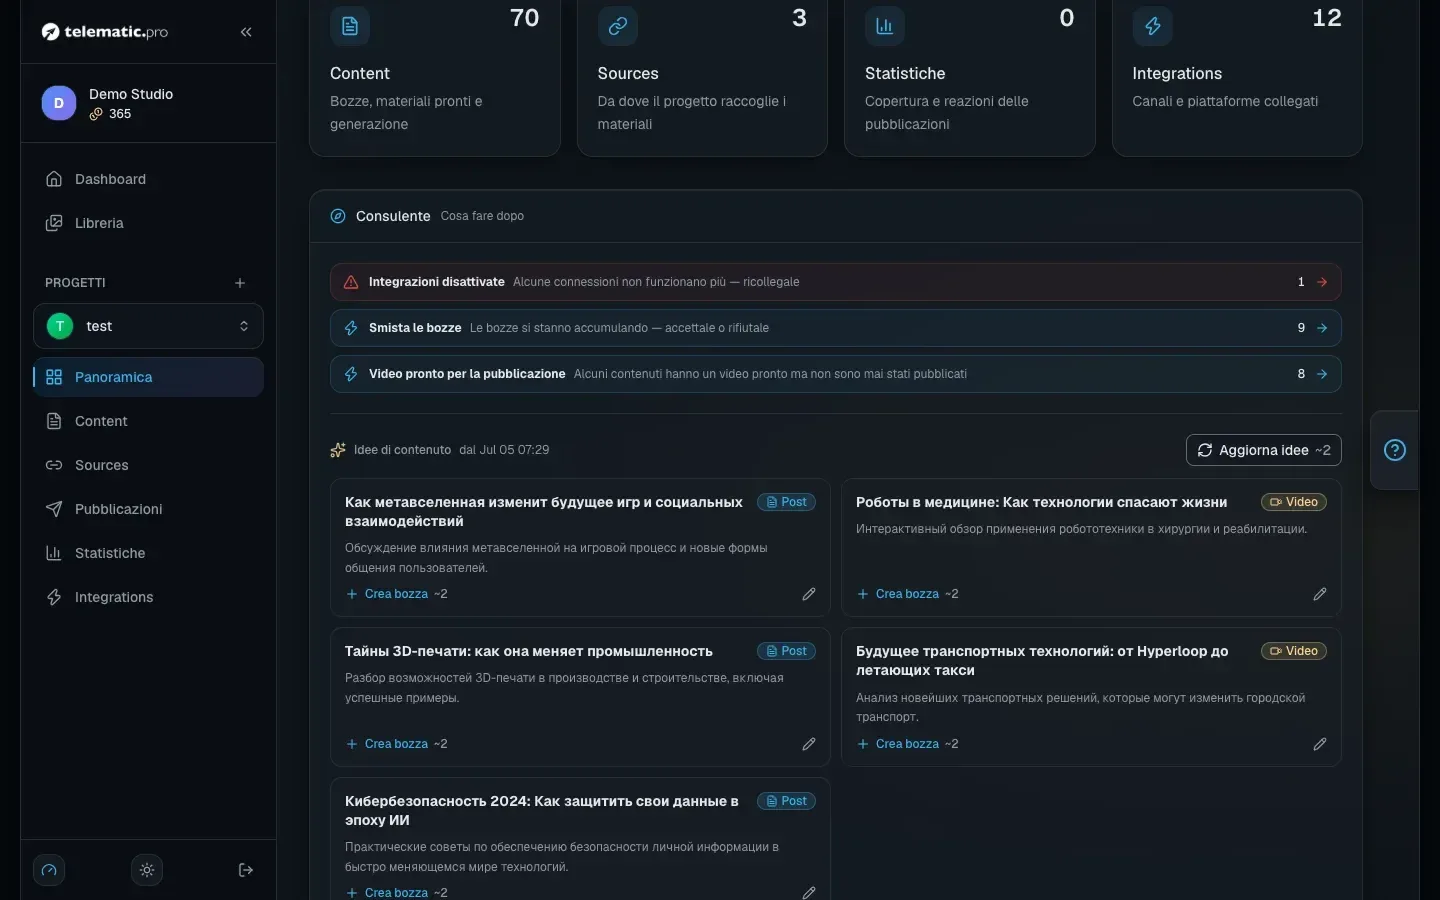The image size is (1440, 900).
Task: Click the 'dal Jul 05 07:29' timestamp
Action: (504, 450)
